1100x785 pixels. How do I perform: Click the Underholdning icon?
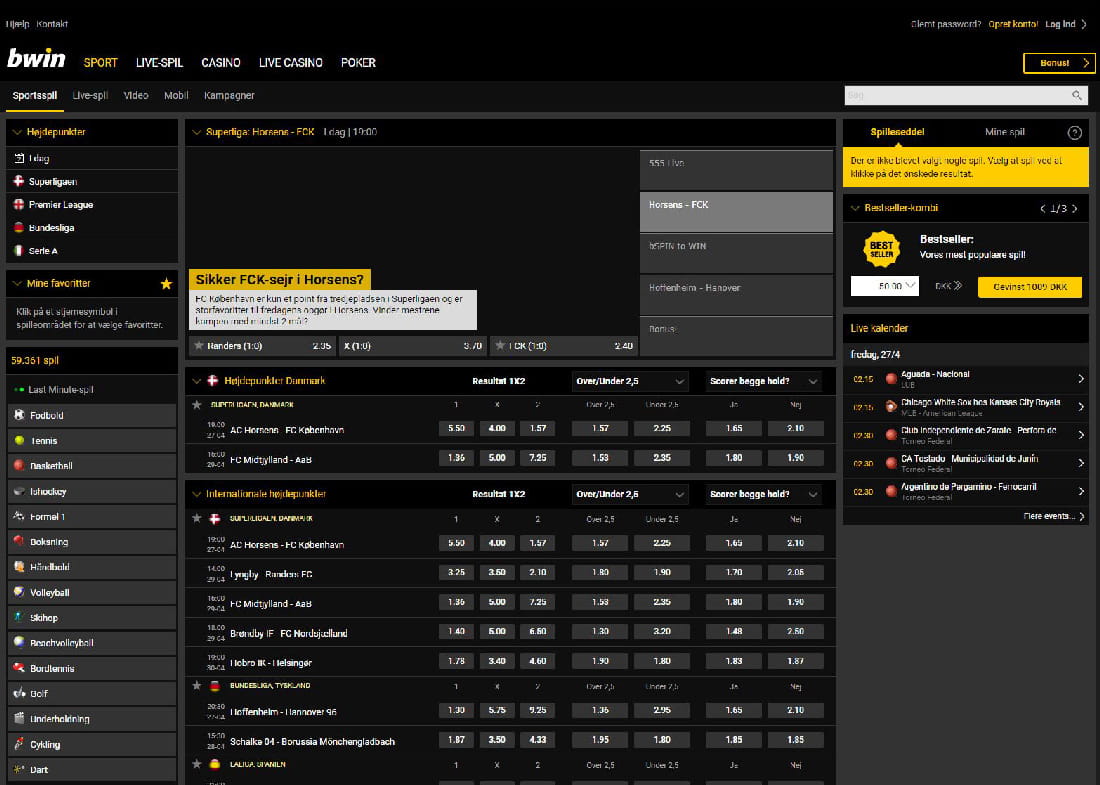tap(20, 718)
